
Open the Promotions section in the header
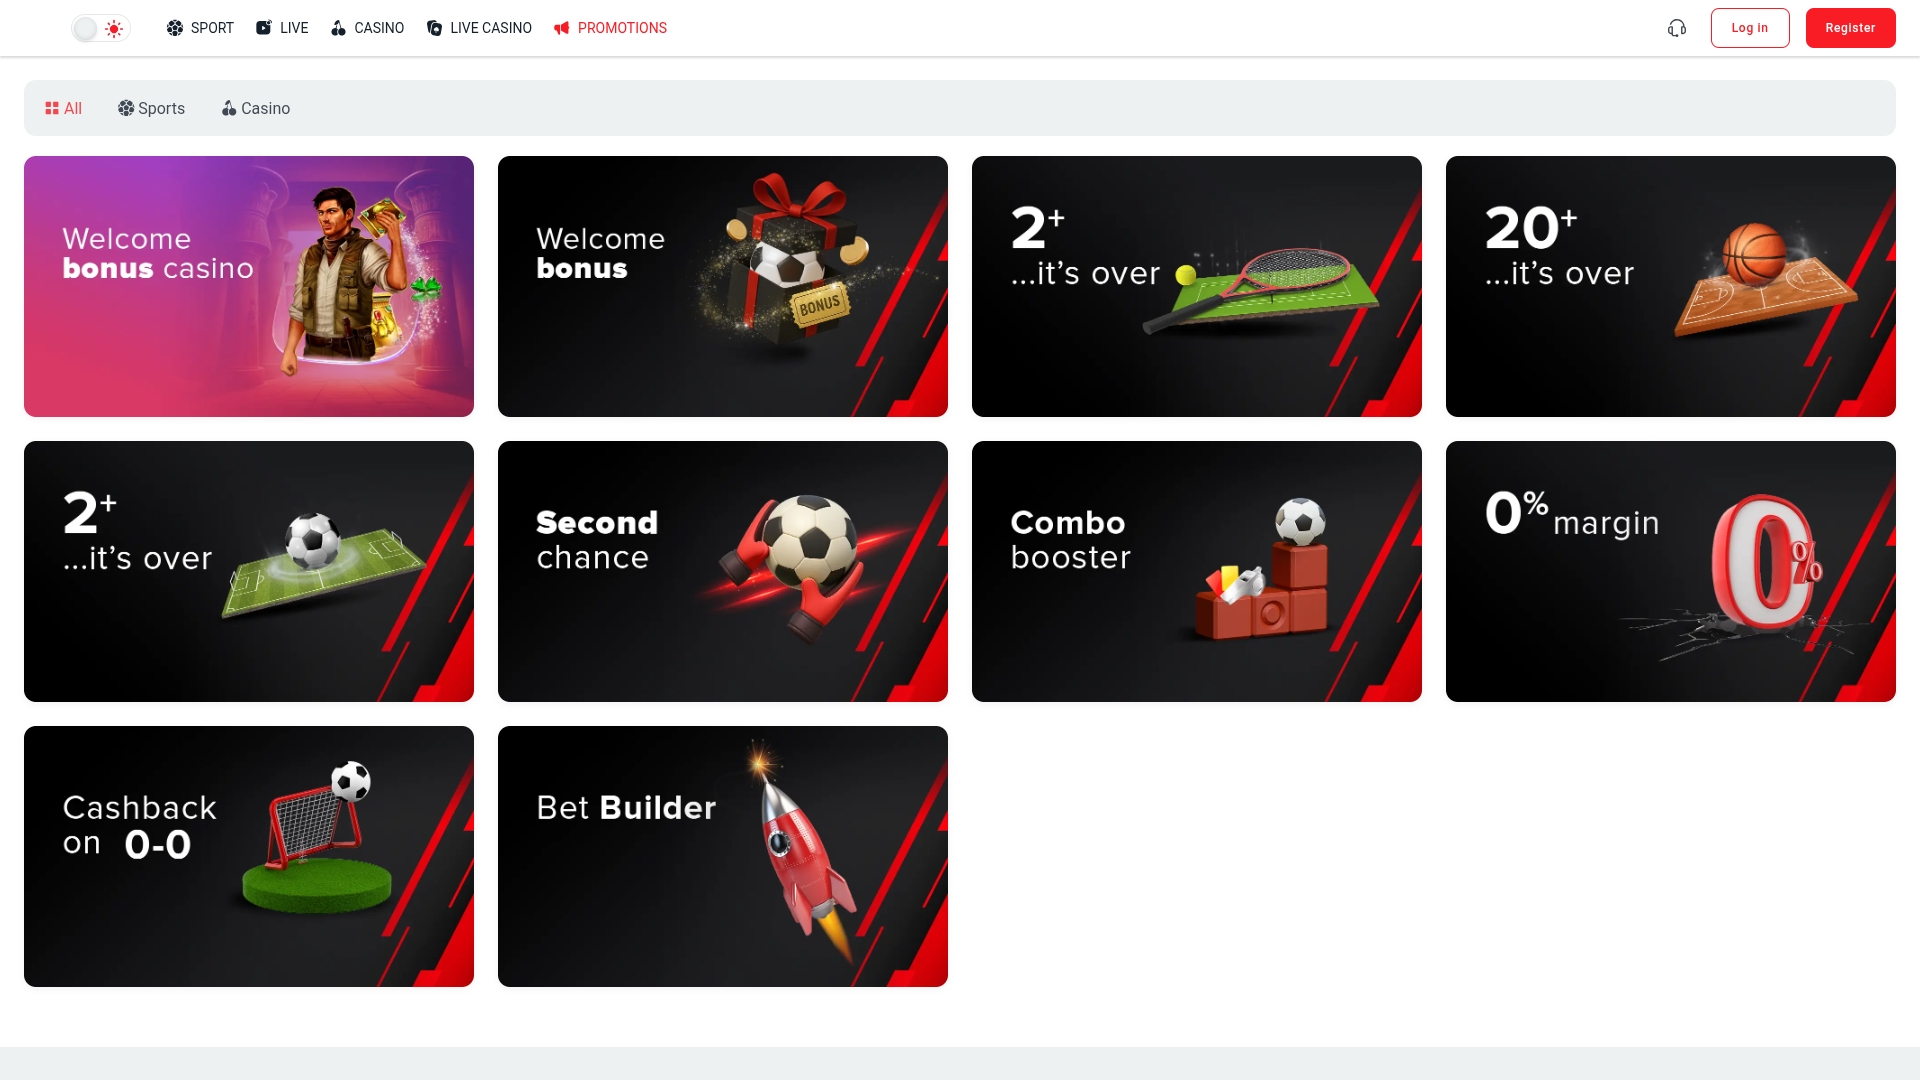pyautogui.click(x=610, y=28)
